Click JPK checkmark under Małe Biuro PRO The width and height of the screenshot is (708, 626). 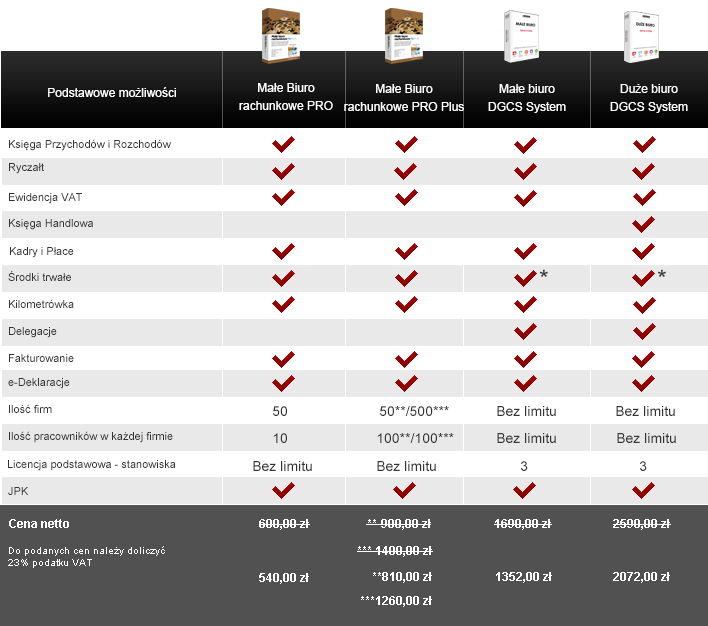[283, 491]
